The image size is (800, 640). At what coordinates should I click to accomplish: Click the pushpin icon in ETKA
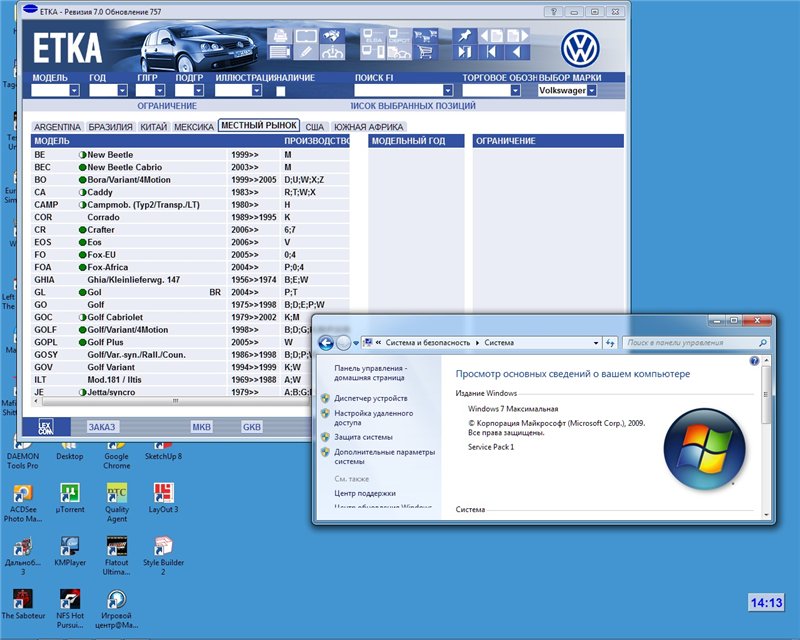(x=464, y=36)
